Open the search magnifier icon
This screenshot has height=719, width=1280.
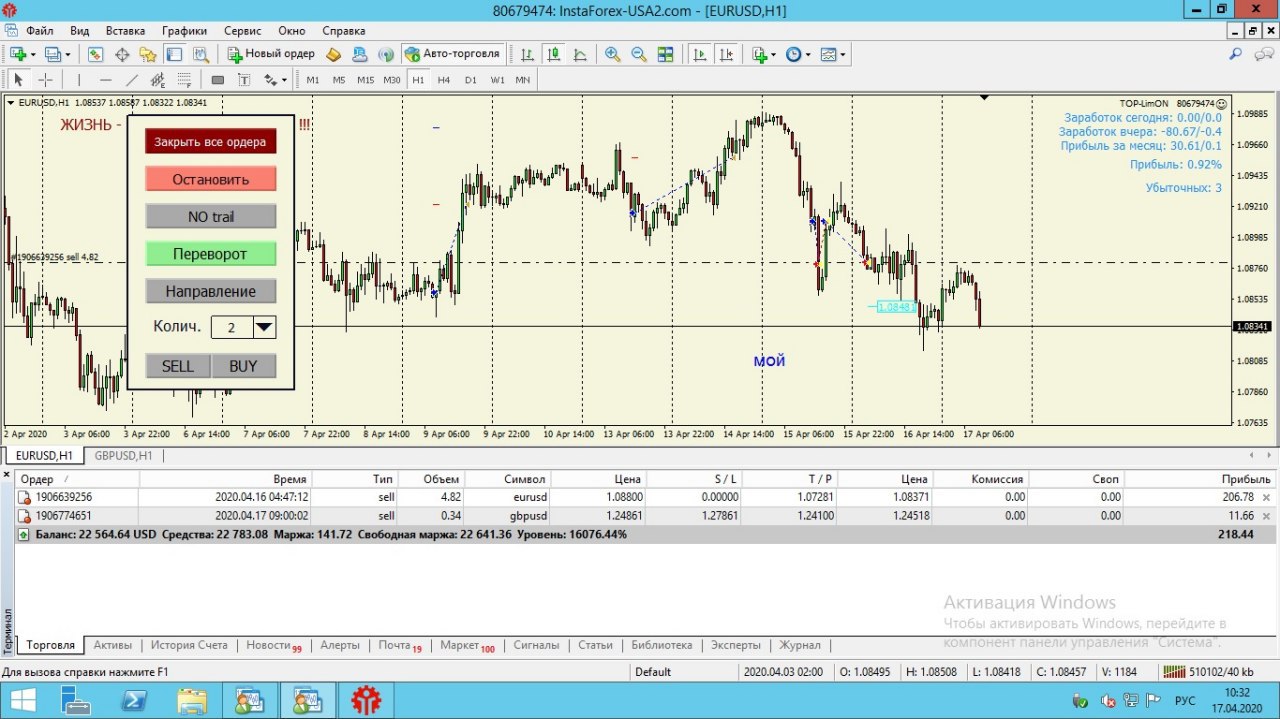[x=1236, y=54]
